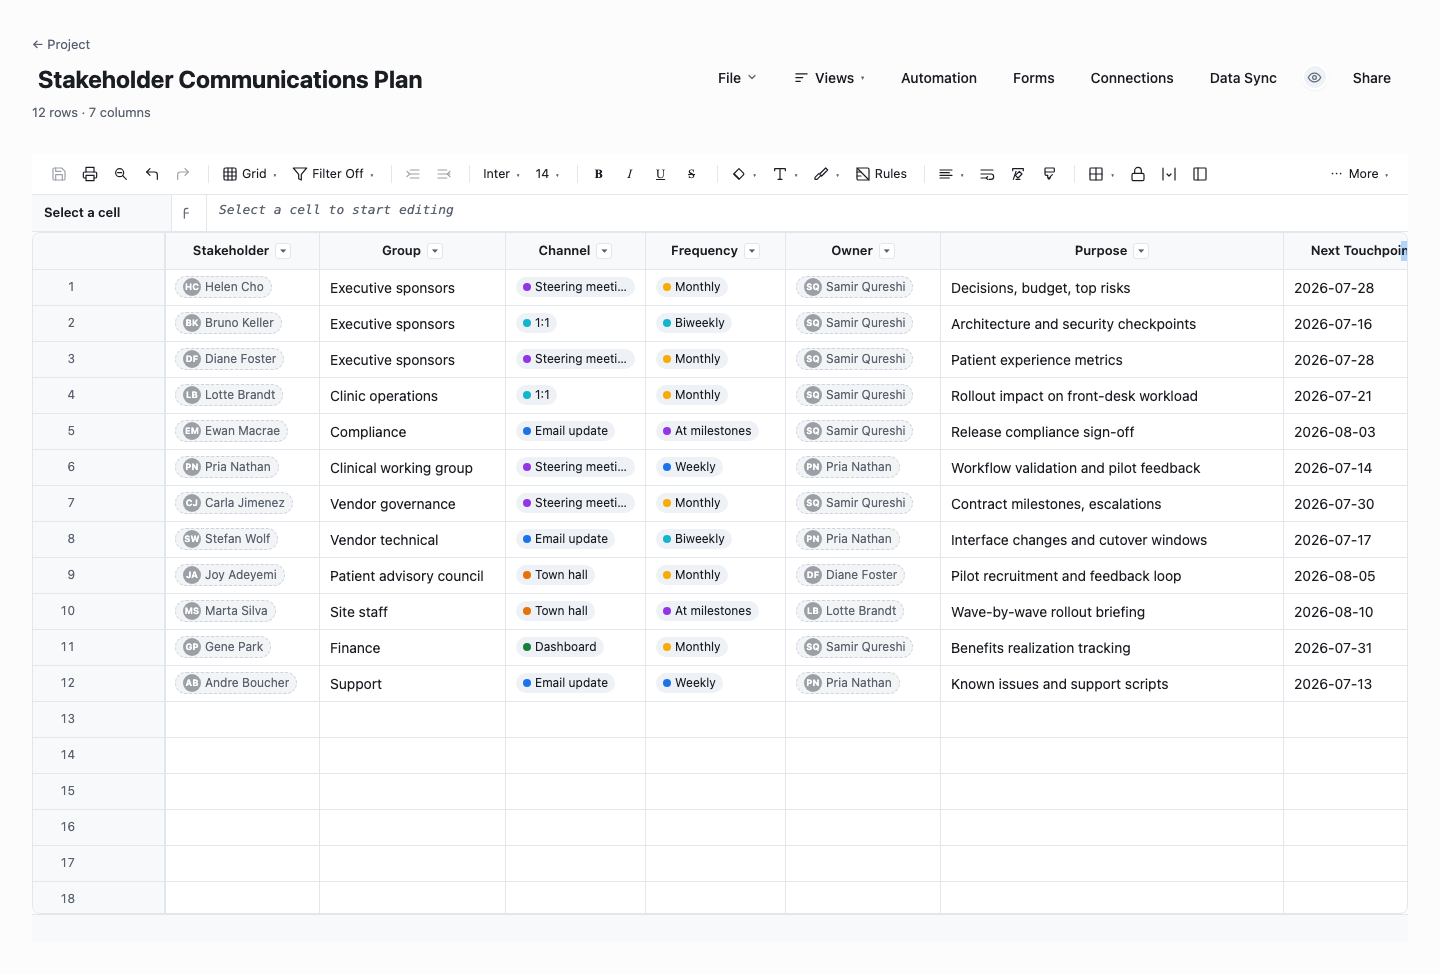The image size is (1440, 974).
Task: Select Known issues and support scripts cell
Action: [x=1111, y=684]
